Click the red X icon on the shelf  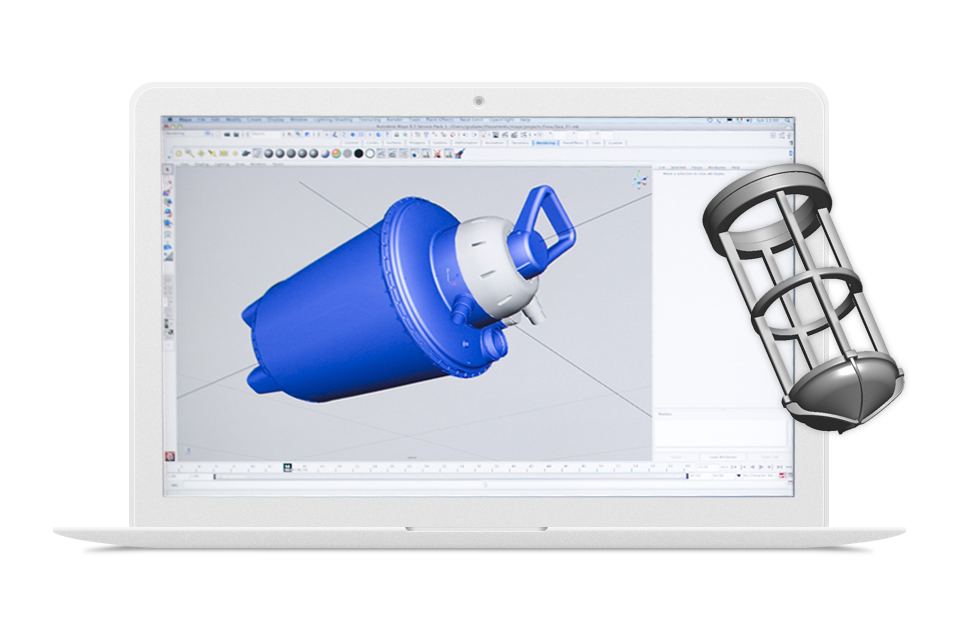point(437,153)
